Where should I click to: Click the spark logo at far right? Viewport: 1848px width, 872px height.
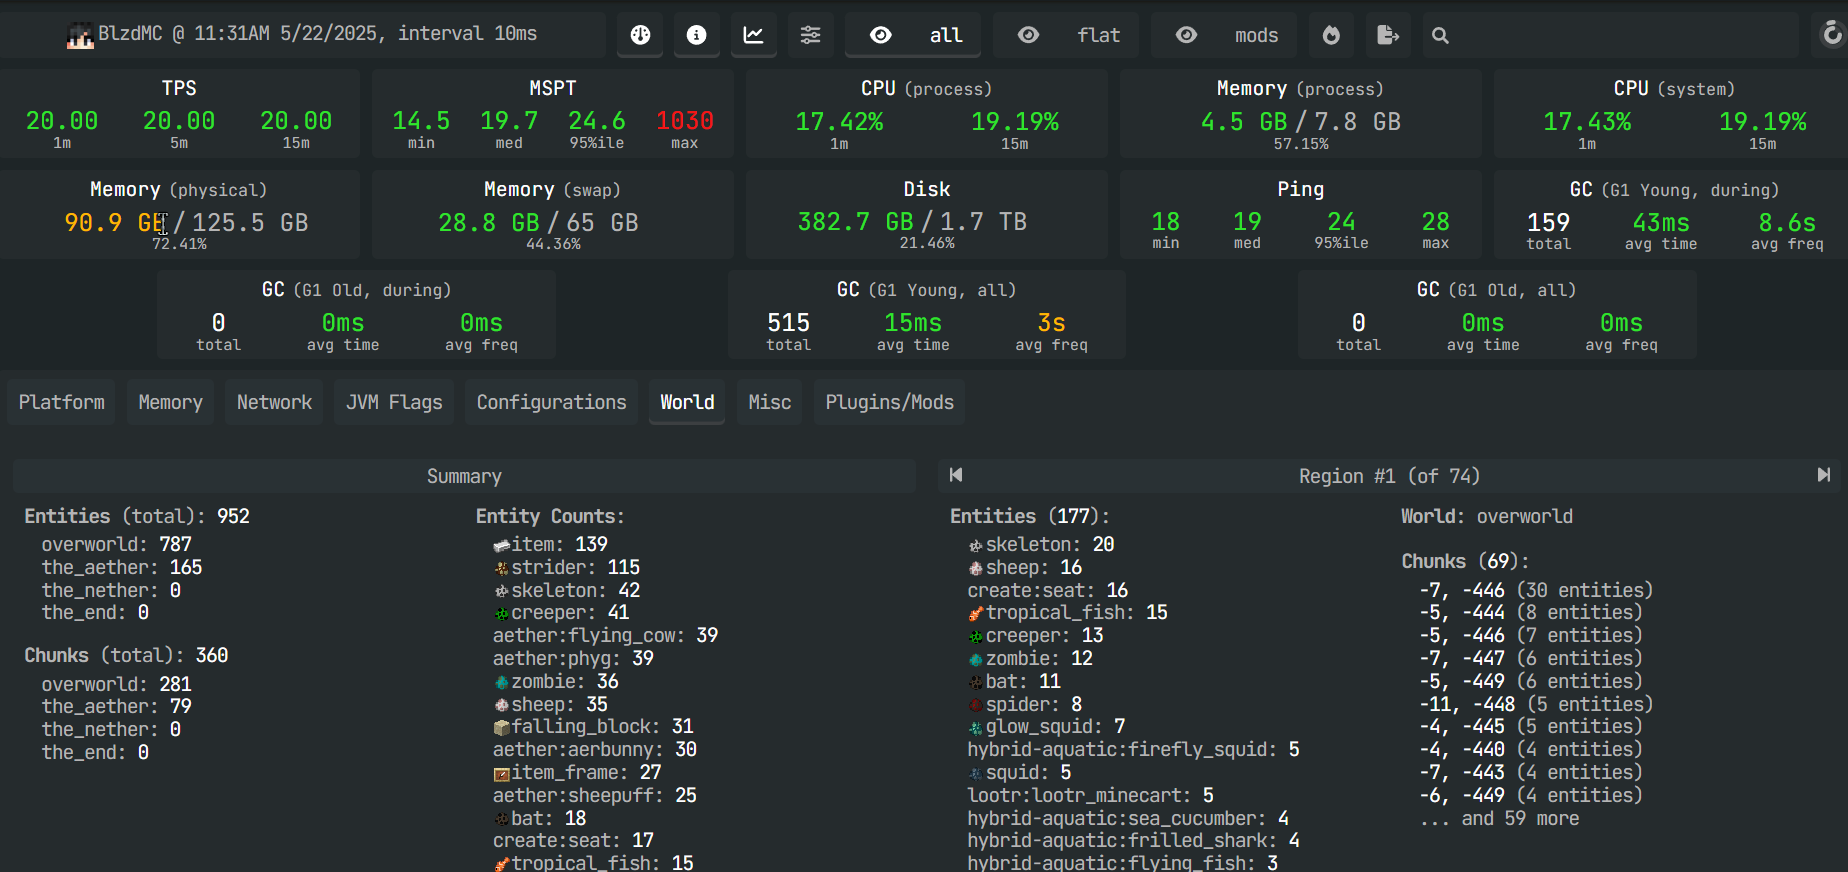pos(1832,34)
